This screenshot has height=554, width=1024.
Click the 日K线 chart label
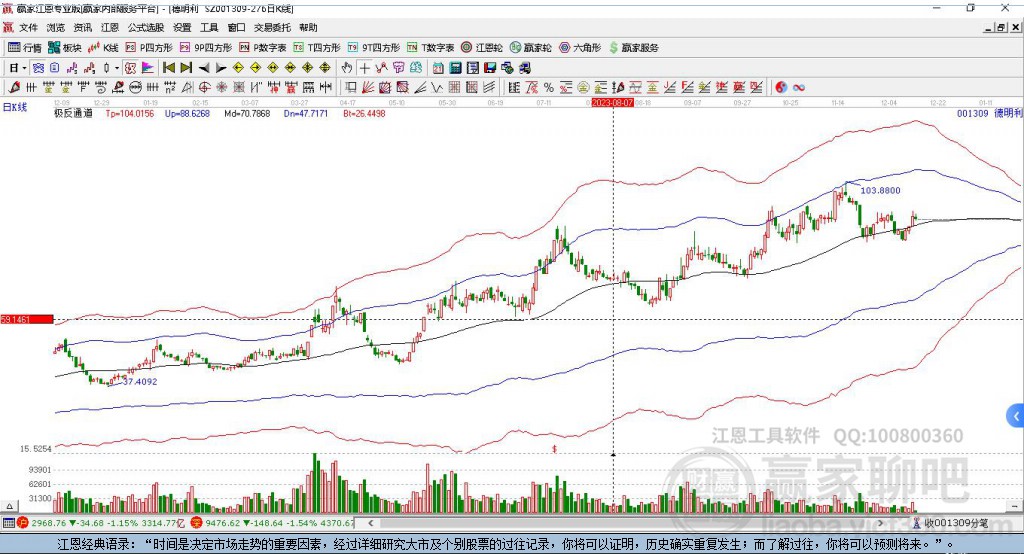14,107
